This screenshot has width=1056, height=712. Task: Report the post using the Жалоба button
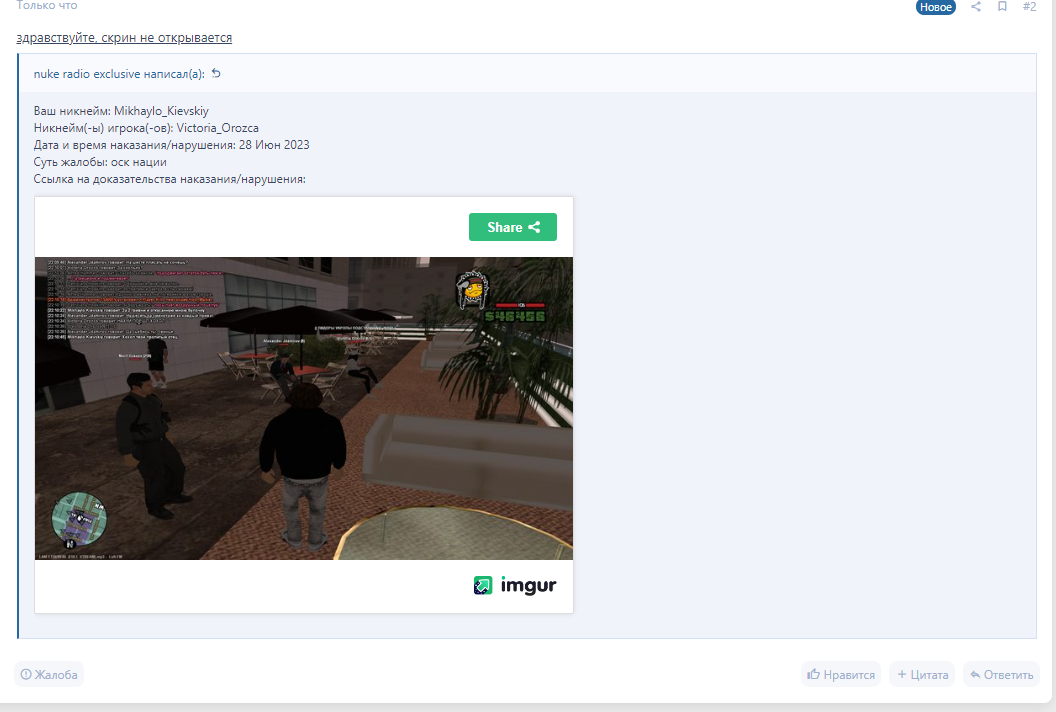pyautogui.click(x=49, y=674)
